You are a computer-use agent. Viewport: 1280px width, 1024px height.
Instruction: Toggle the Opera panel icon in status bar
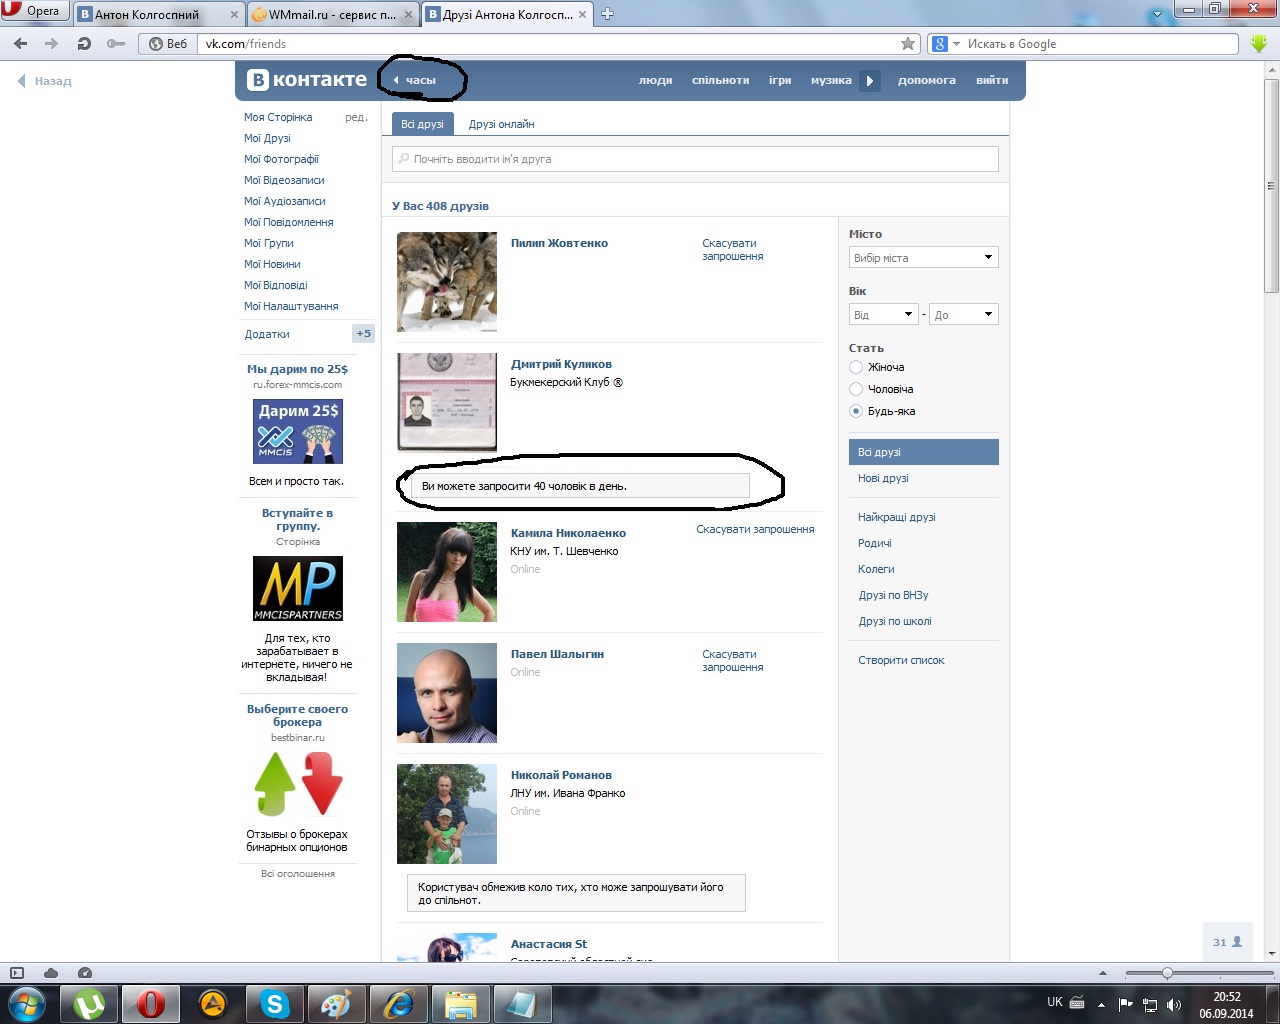(x=17, y=973)
